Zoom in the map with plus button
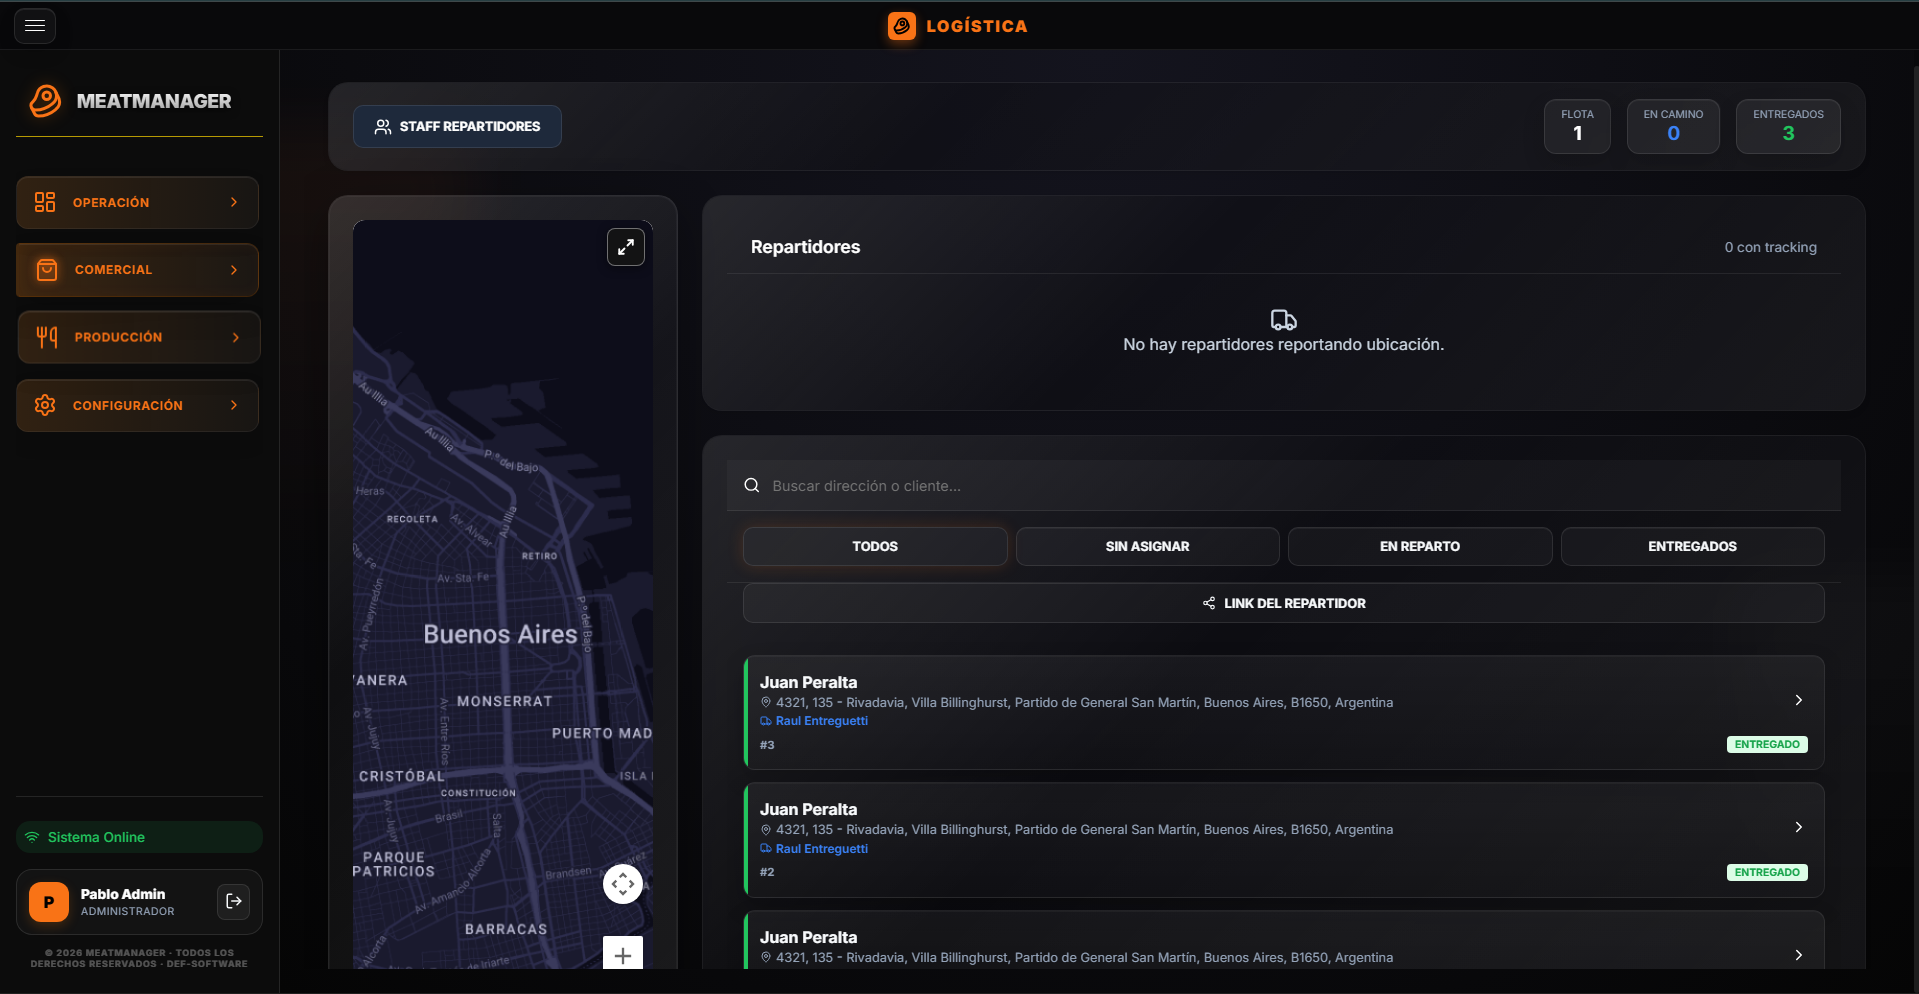The height and width of the screenshot is (994, 1919). (x=623, y=955)
